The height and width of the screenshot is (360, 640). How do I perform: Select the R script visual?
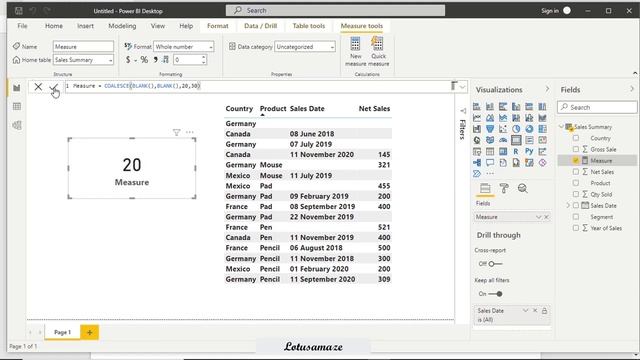pyautogui.click(x=516, y=151)
